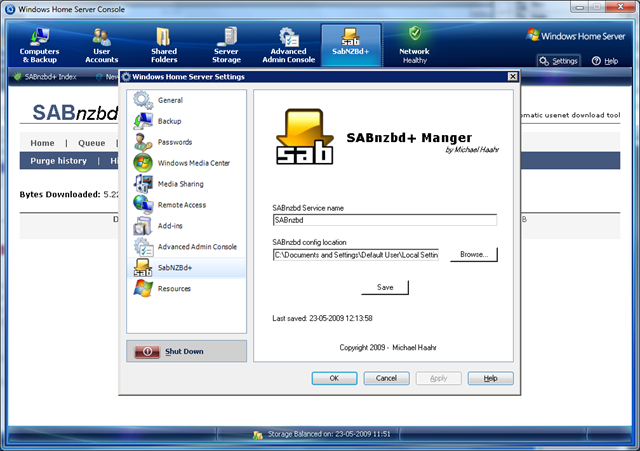Click the Shut Down button label
640x451 pixels.
coord(184,351)
